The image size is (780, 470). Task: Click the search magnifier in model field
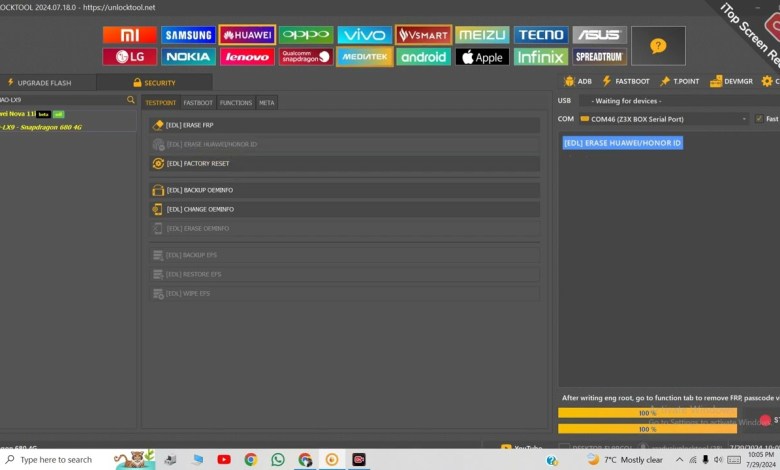click(130, 100)
